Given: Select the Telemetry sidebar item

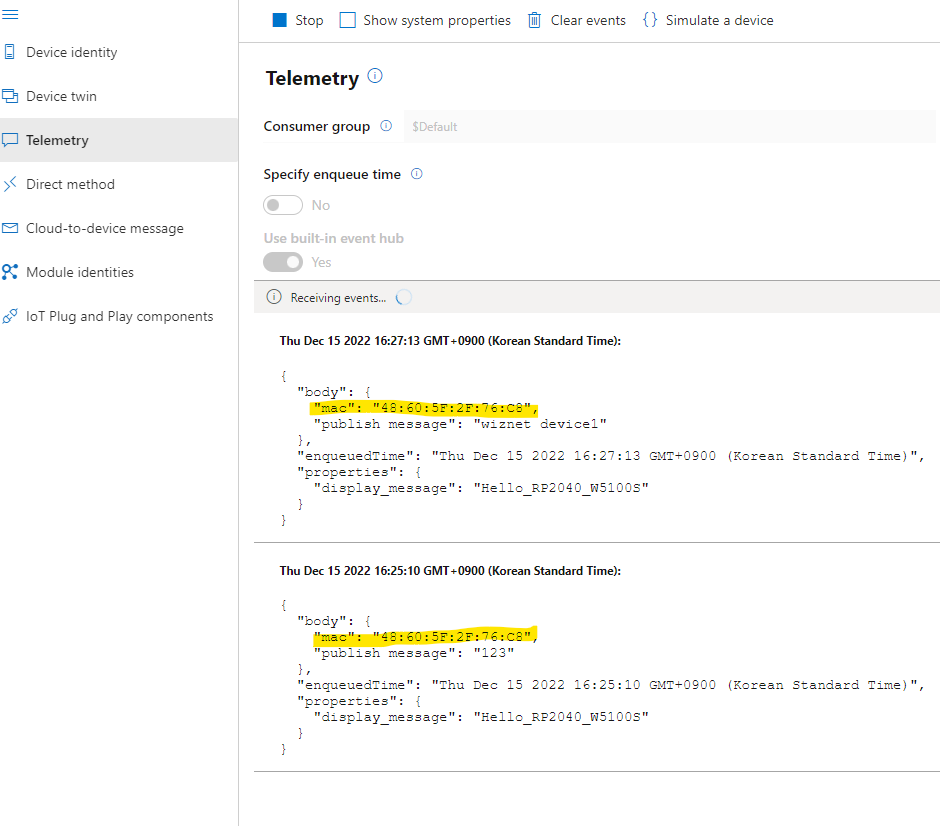Looking at the screenshot, I should click(119, 140).
